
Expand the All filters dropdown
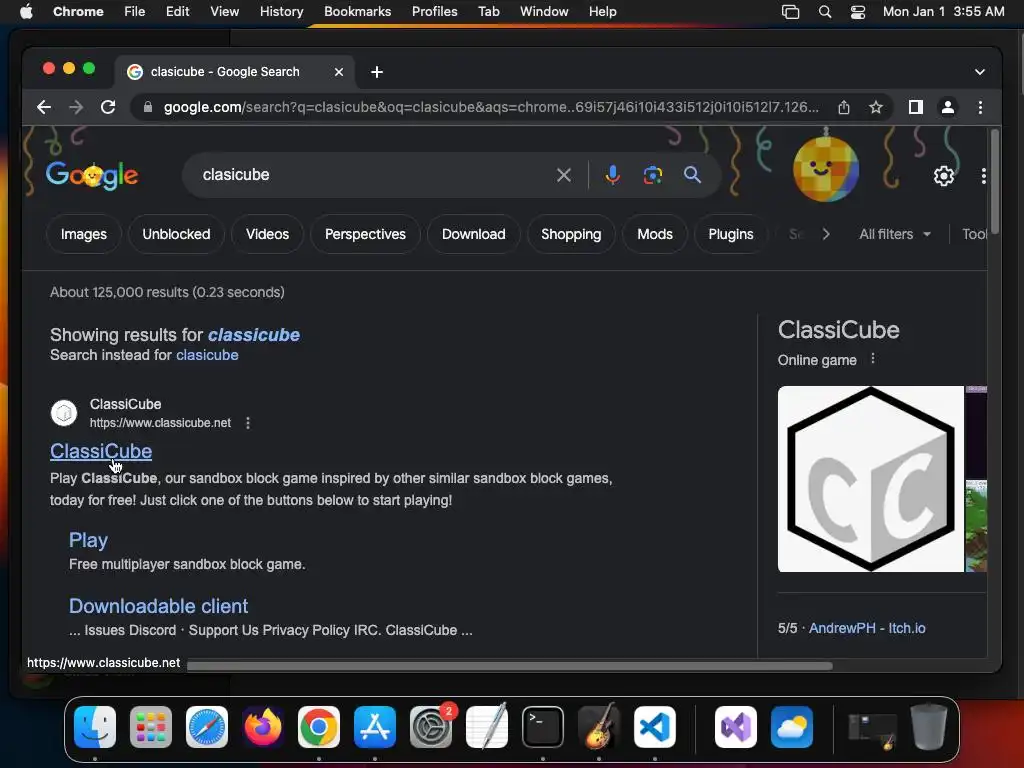tap(895, 234)
